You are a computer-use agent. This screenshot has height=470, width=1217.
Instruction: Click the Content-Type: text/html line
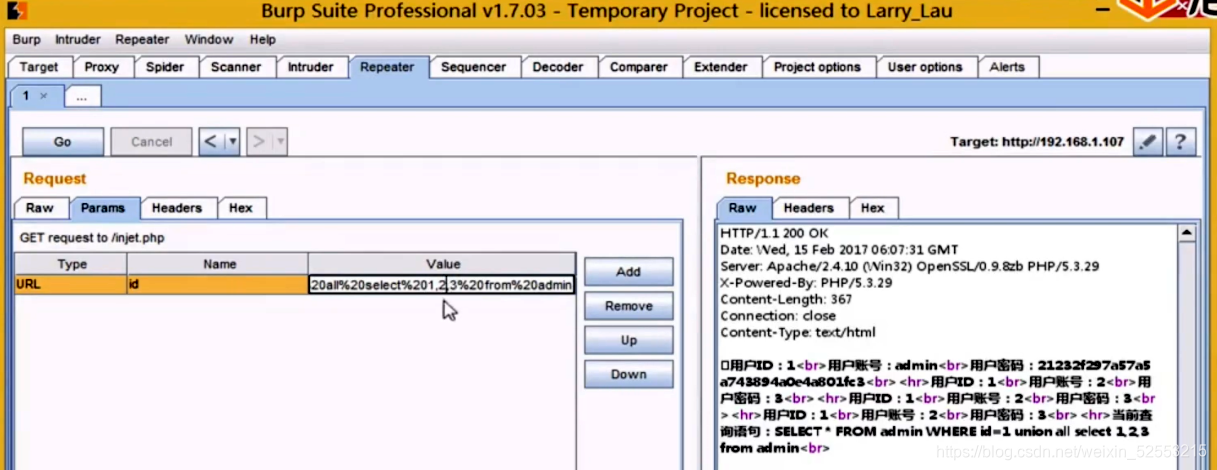(797, 332)
